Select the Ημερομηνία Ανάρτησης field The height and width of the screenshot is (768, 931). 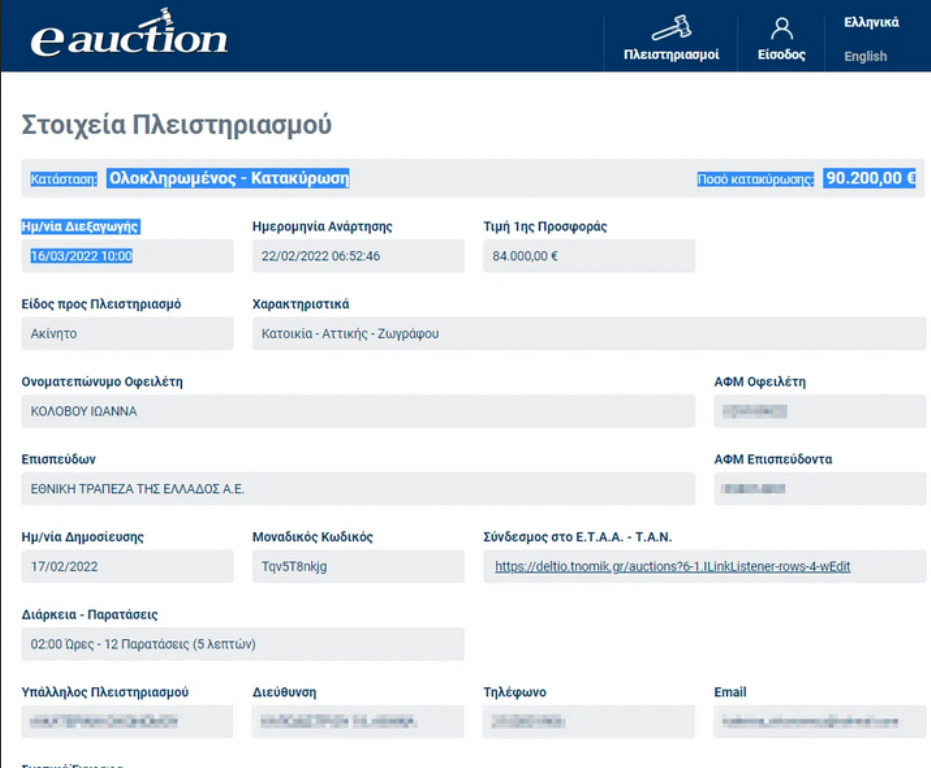pyautogui.click(x=358, y=256)
